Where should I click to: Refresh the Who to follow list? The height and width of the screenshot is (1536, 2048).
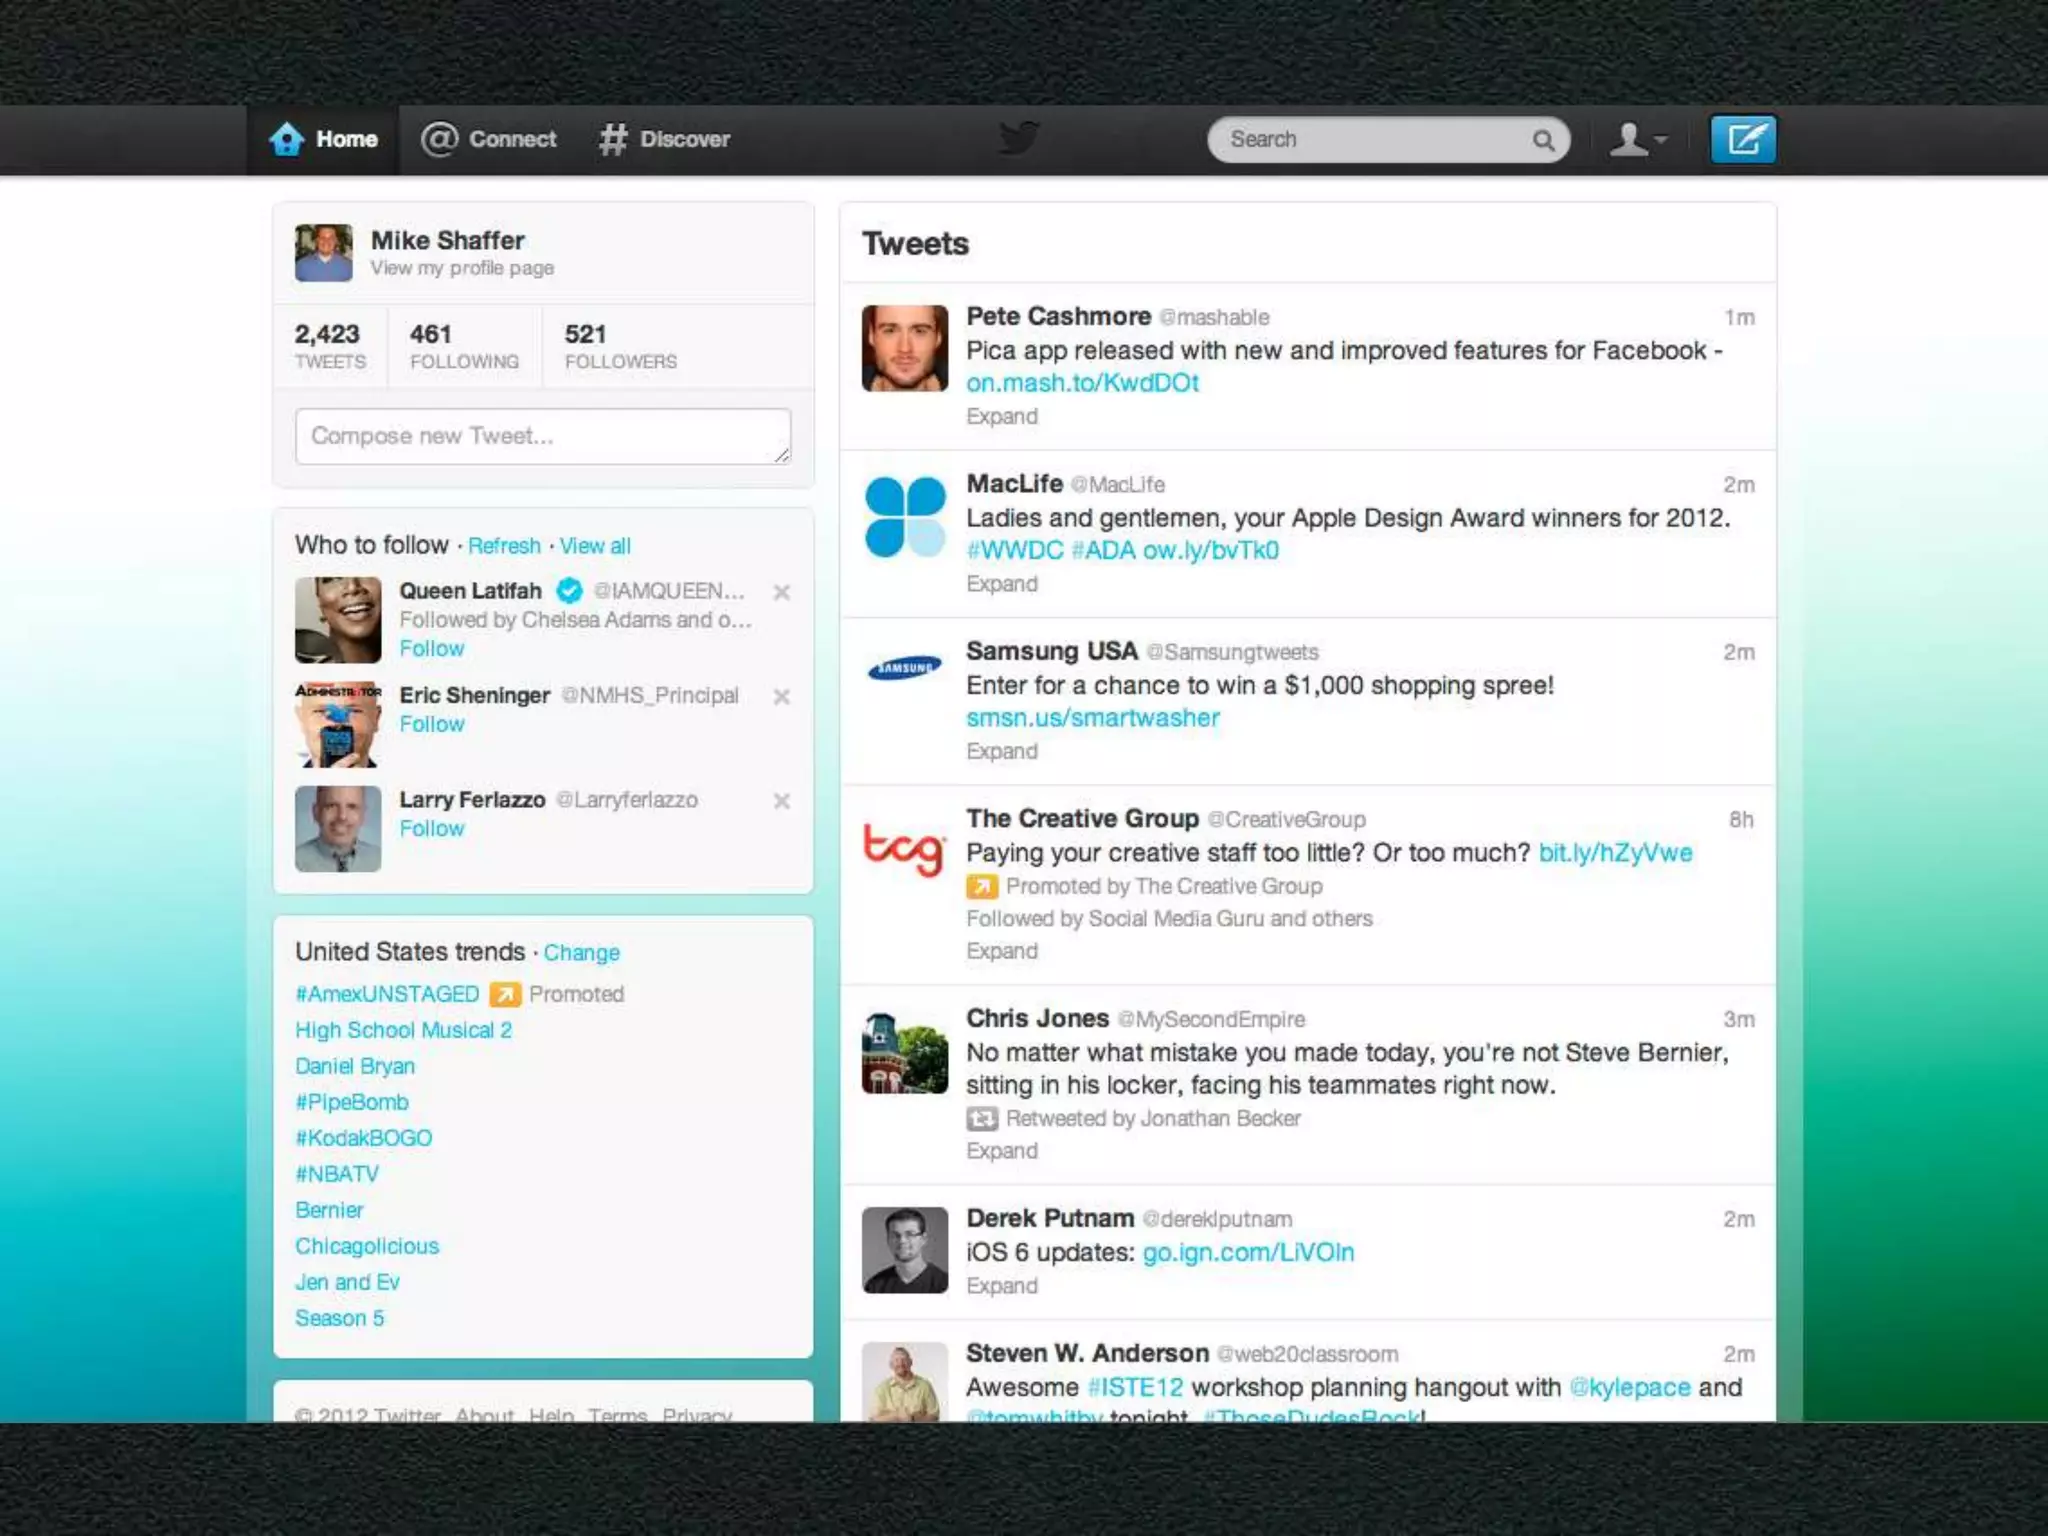(x=504, y=546)
